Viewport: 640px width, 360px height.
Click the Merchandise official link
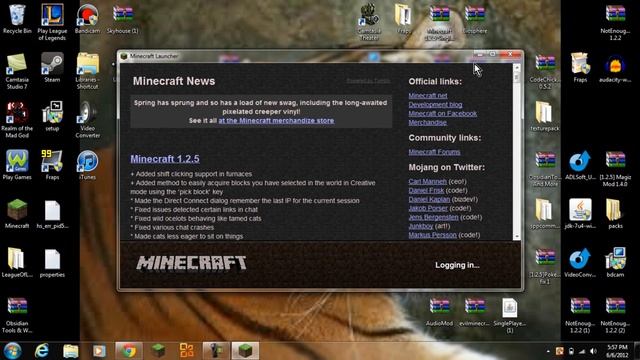click(428, 122)
